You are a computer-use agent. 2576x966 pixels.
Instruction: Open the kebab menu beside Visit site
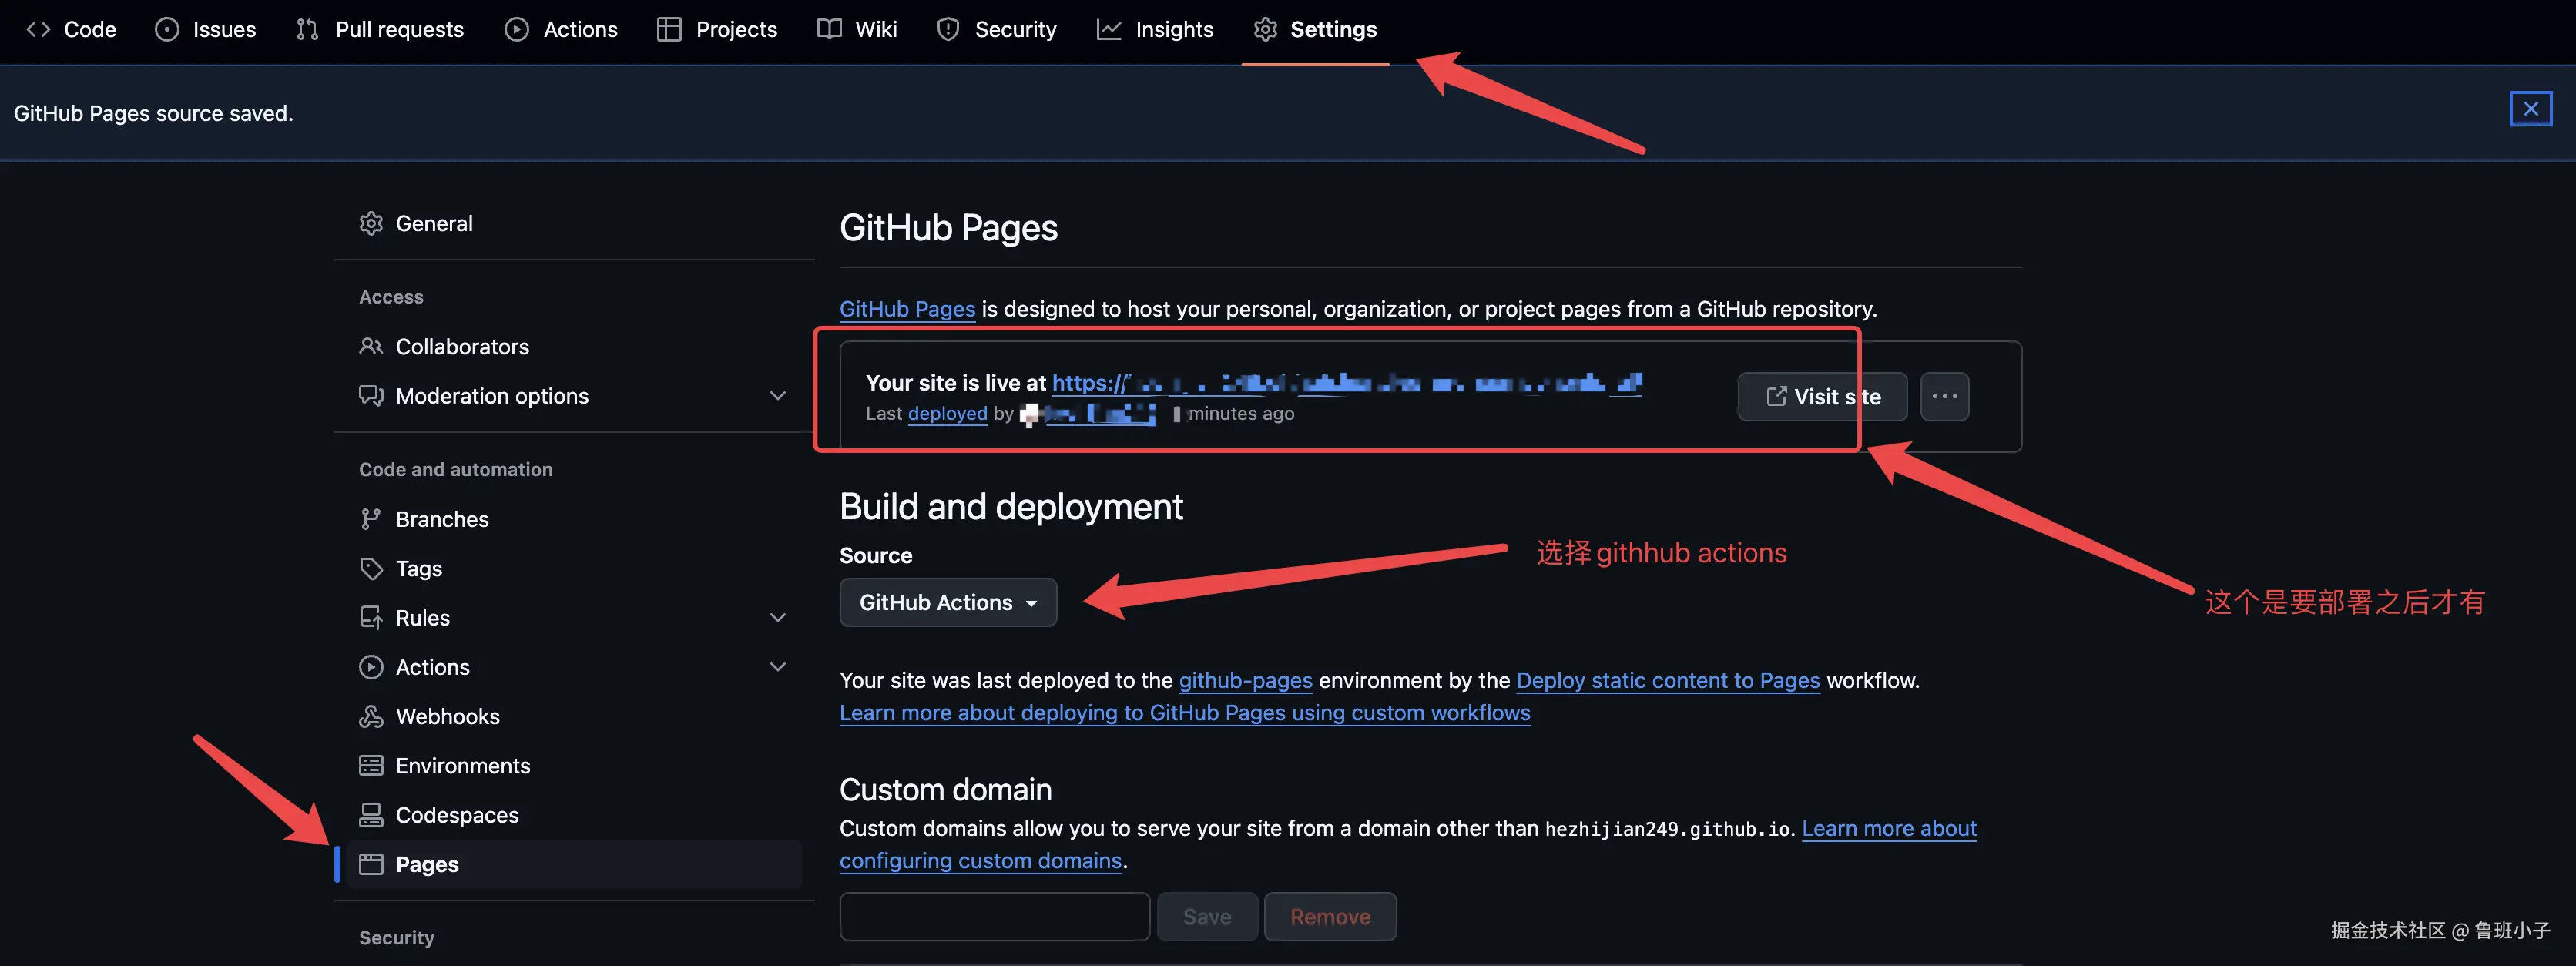[x=1944, y=396]
